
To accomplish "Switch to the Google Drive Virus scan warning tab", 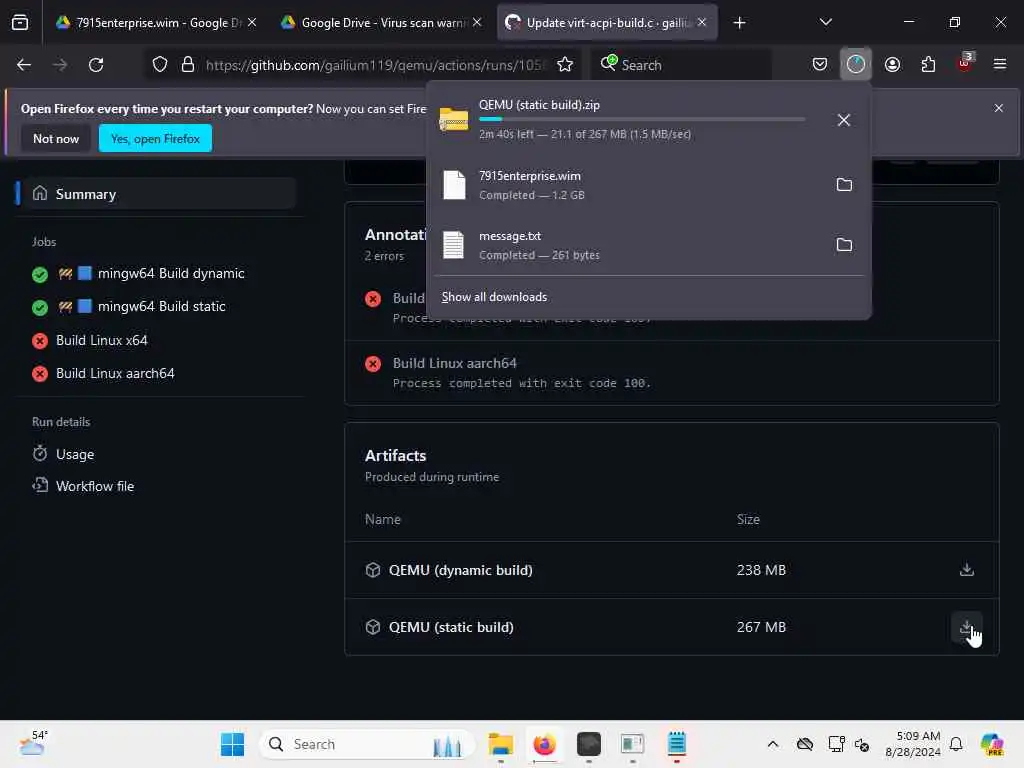I will (x=382, y=23).
